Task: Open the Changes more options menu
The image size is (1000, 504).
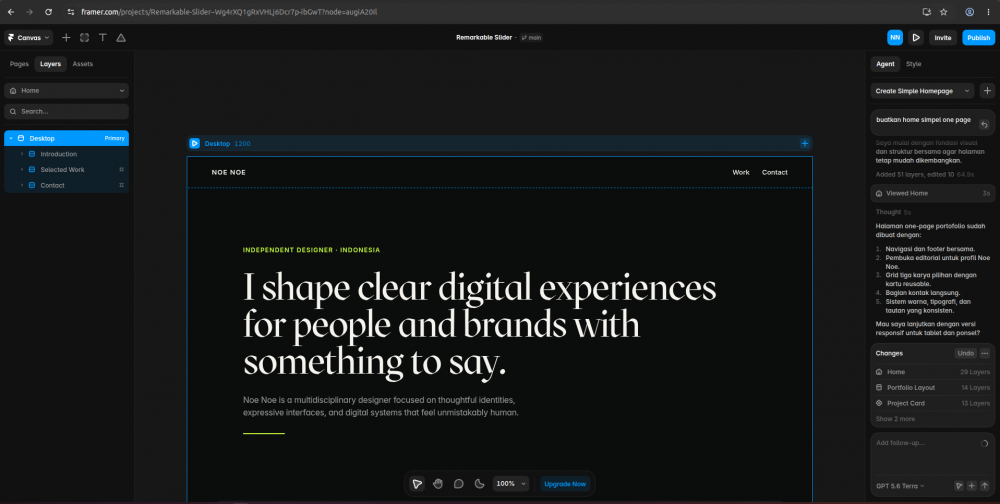Action: 985,353
